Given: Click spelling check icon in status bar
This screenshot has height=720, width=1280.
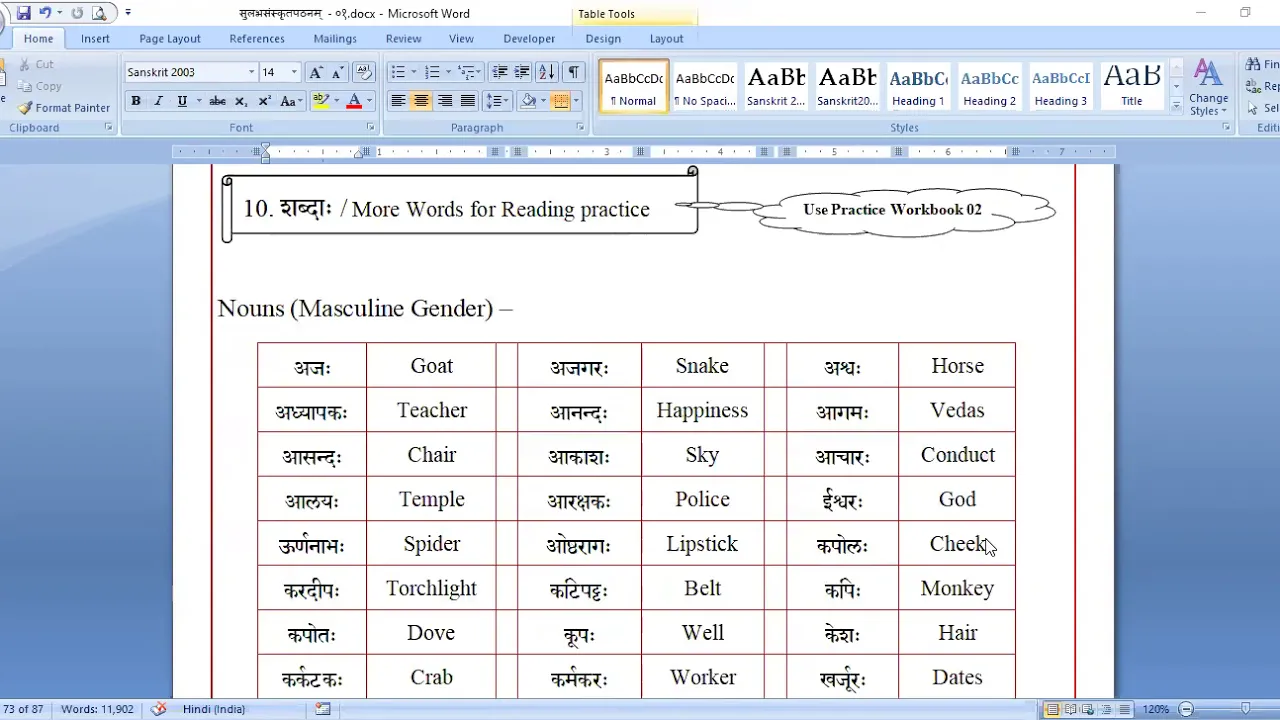Looking at the screenshot, I should click(159, 709).
